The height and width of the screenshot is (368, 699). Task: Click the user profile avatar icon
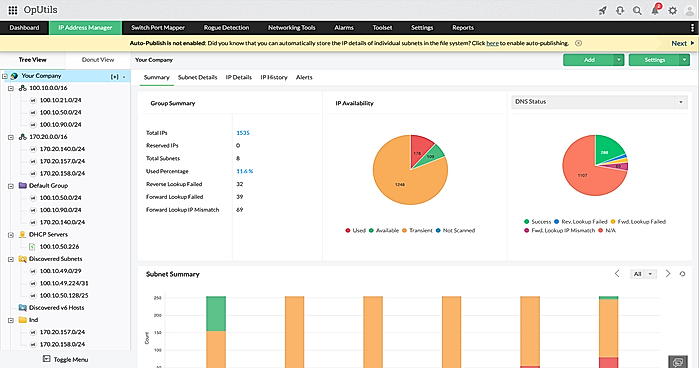point(689,10)
